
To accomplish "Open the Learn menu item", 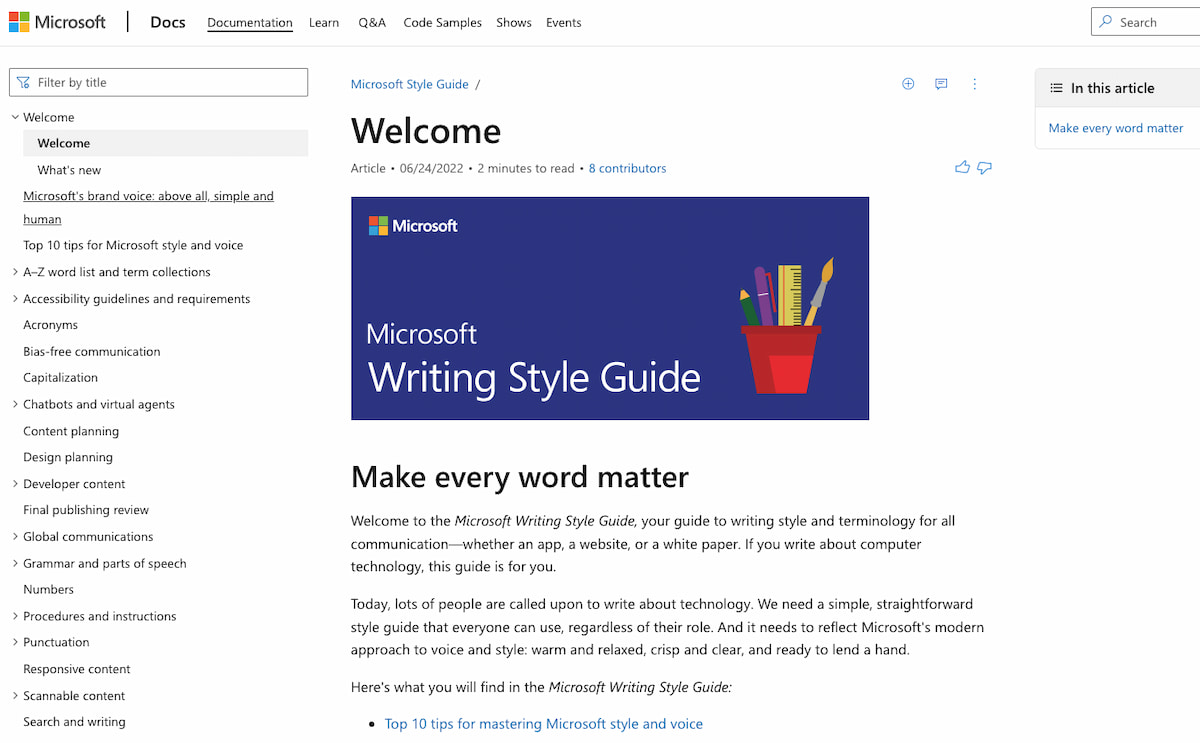I will click(323, 22).
